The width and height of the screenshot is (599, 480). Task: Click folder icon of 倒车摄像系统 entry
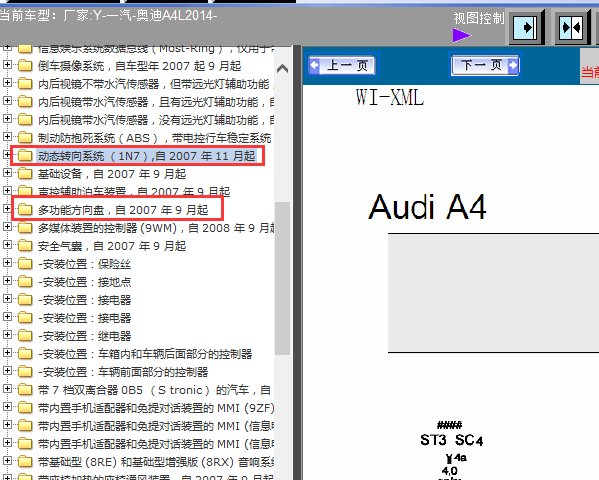[x=25, y=66]
